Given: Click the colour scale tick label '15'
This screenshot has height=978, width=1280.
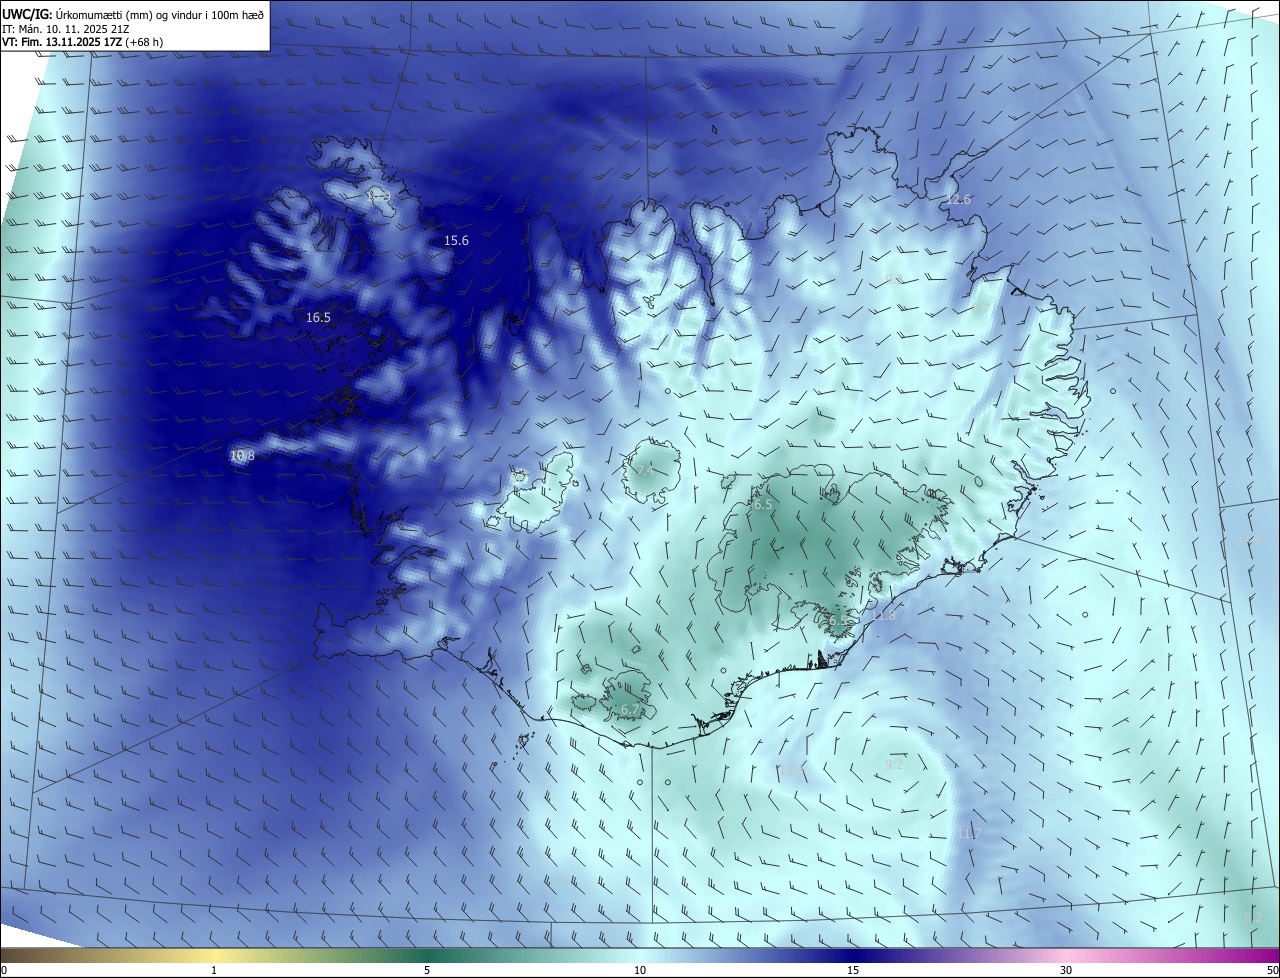Looking at the screenshot, I should (x=853, y=970).
